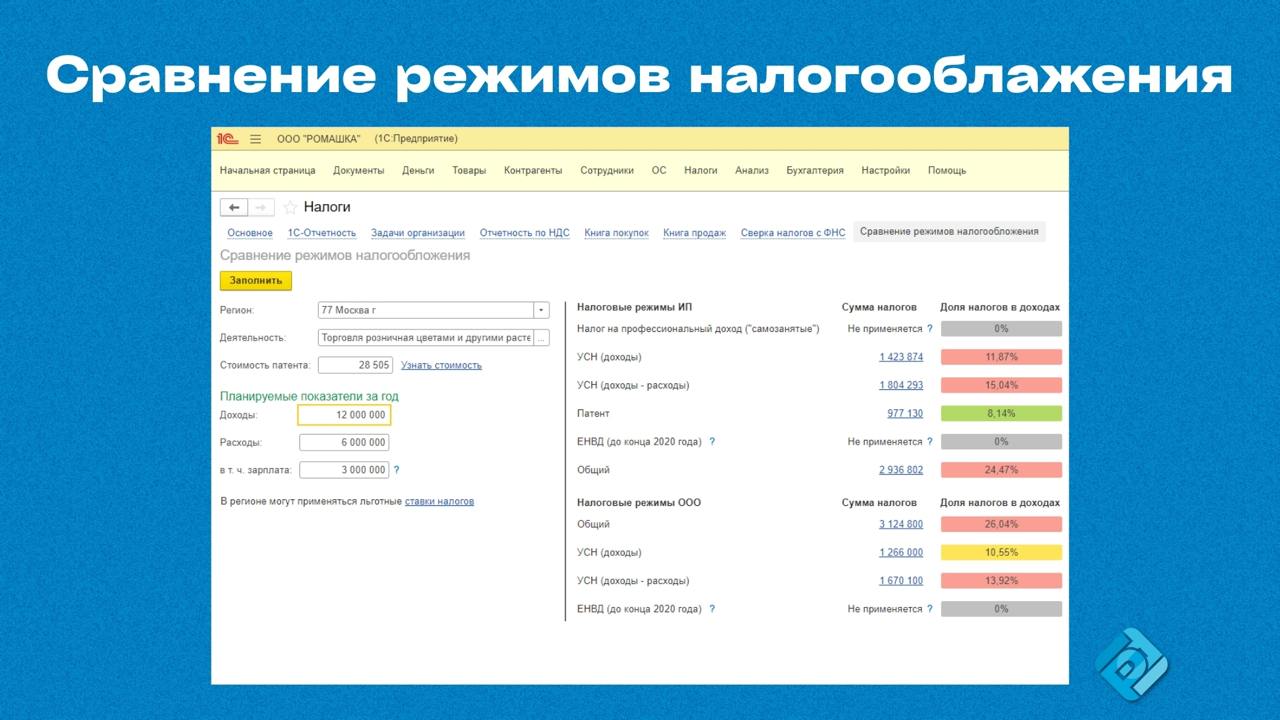Viewport: 1280px width, 720px height.
Task: Click red ИП УСН доходы bar 11,87%
Action: click(x=1001, y=357)
